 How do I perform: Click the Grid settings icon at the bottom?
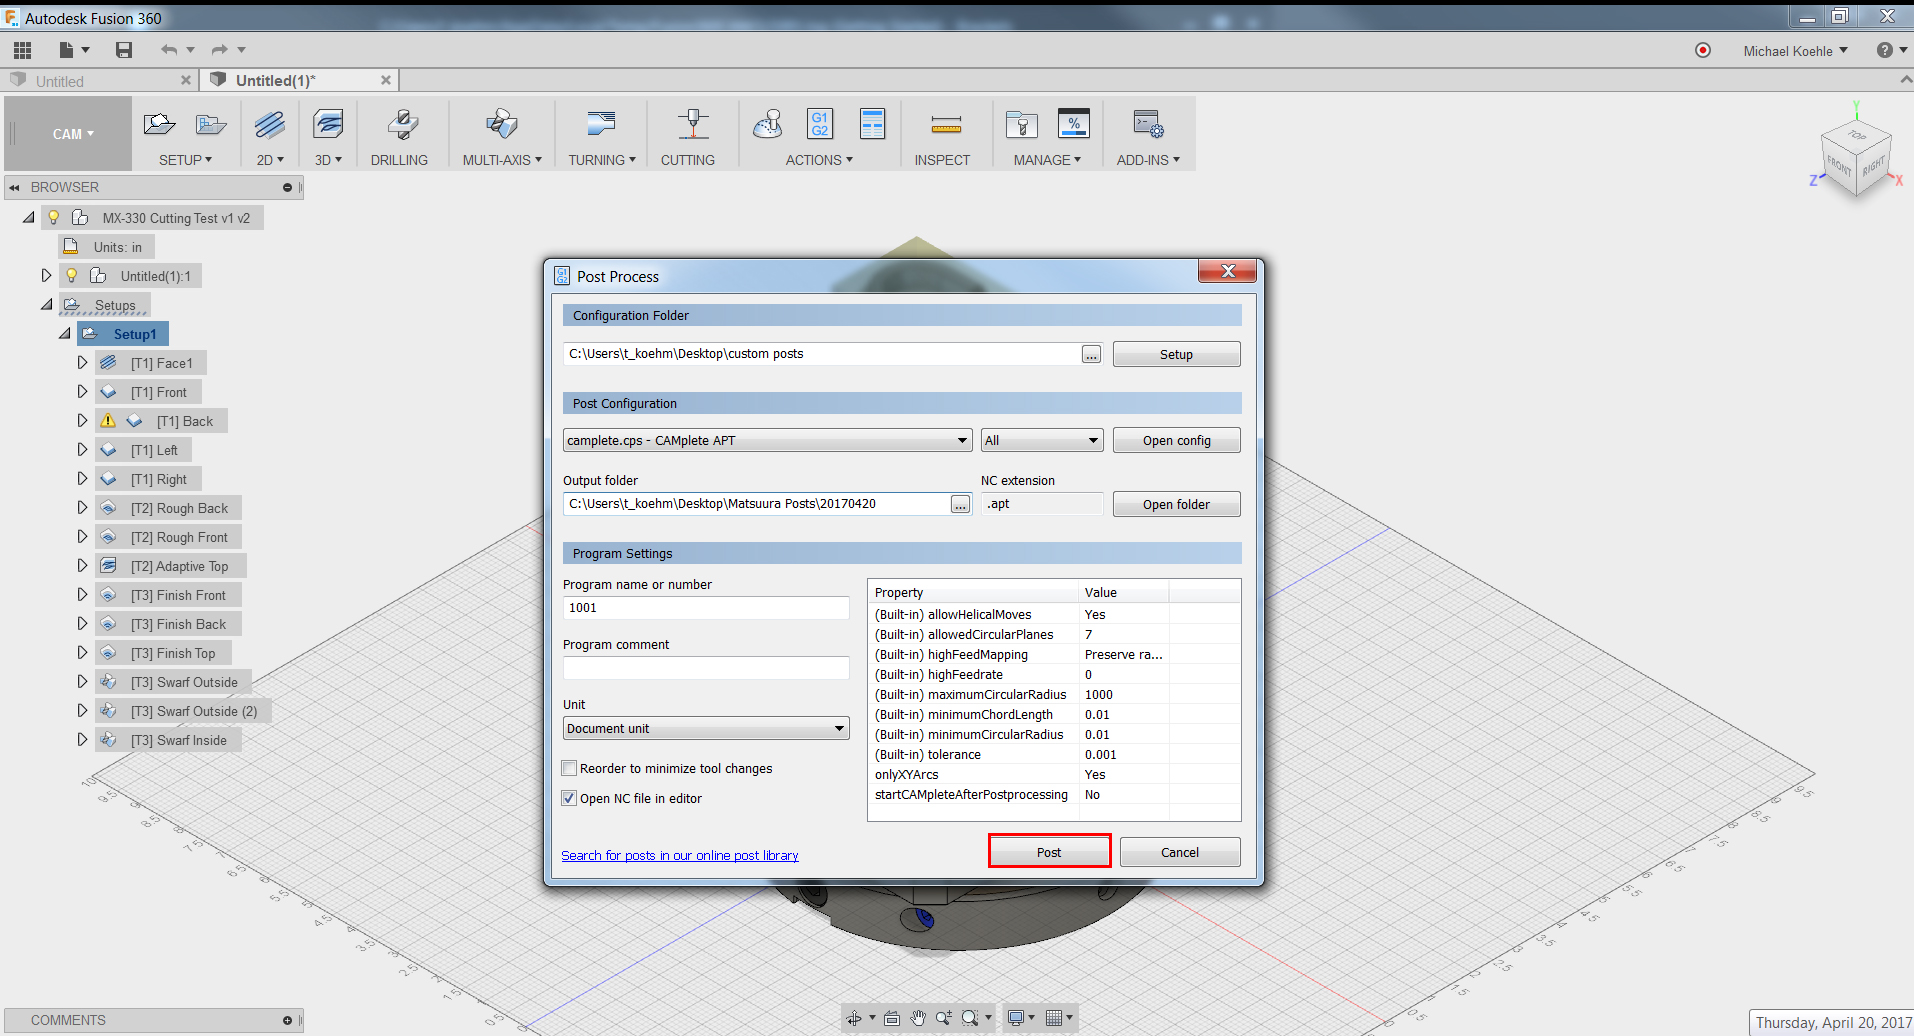click(x=1053, y=1018)
